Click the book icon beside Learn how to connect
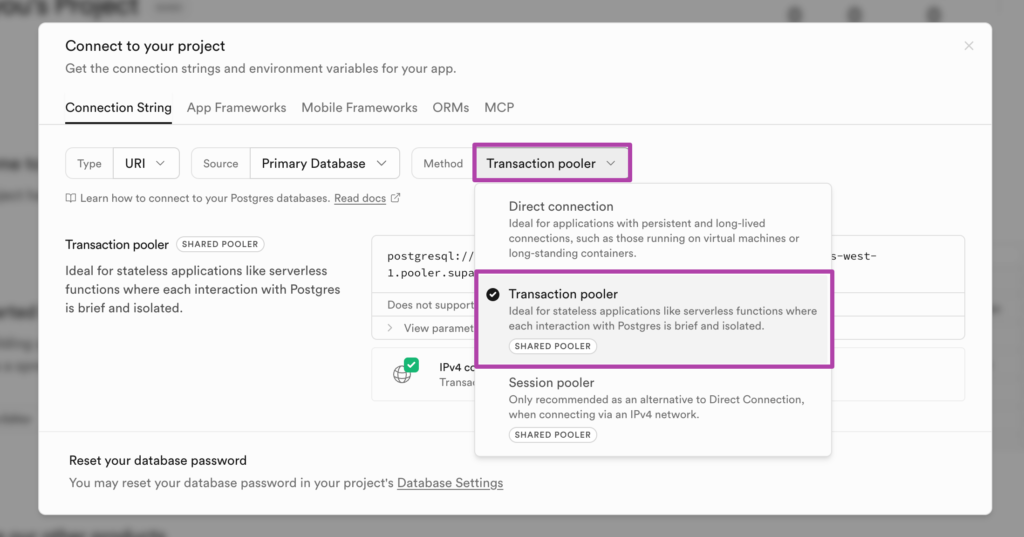The height and width of the screenshot is (537, 1024). click(71, 198)
